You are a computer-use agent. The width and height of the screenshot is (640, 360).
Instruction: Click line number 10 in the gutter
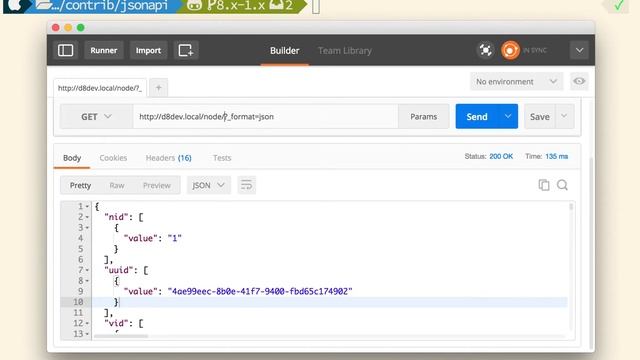pos(78,302)
